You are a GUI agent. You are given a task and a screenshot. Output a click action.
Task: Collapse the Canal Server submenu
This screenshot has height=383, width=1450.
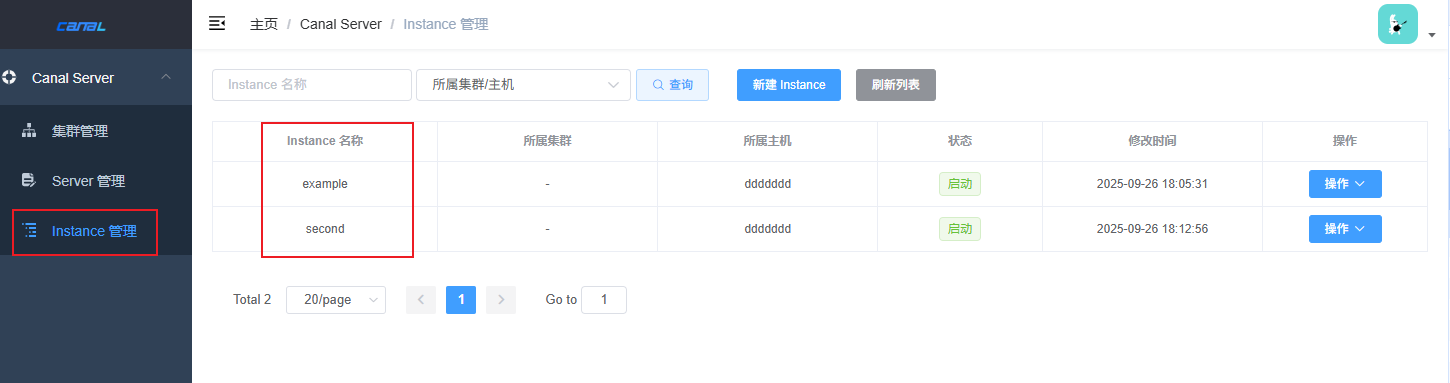96,77
